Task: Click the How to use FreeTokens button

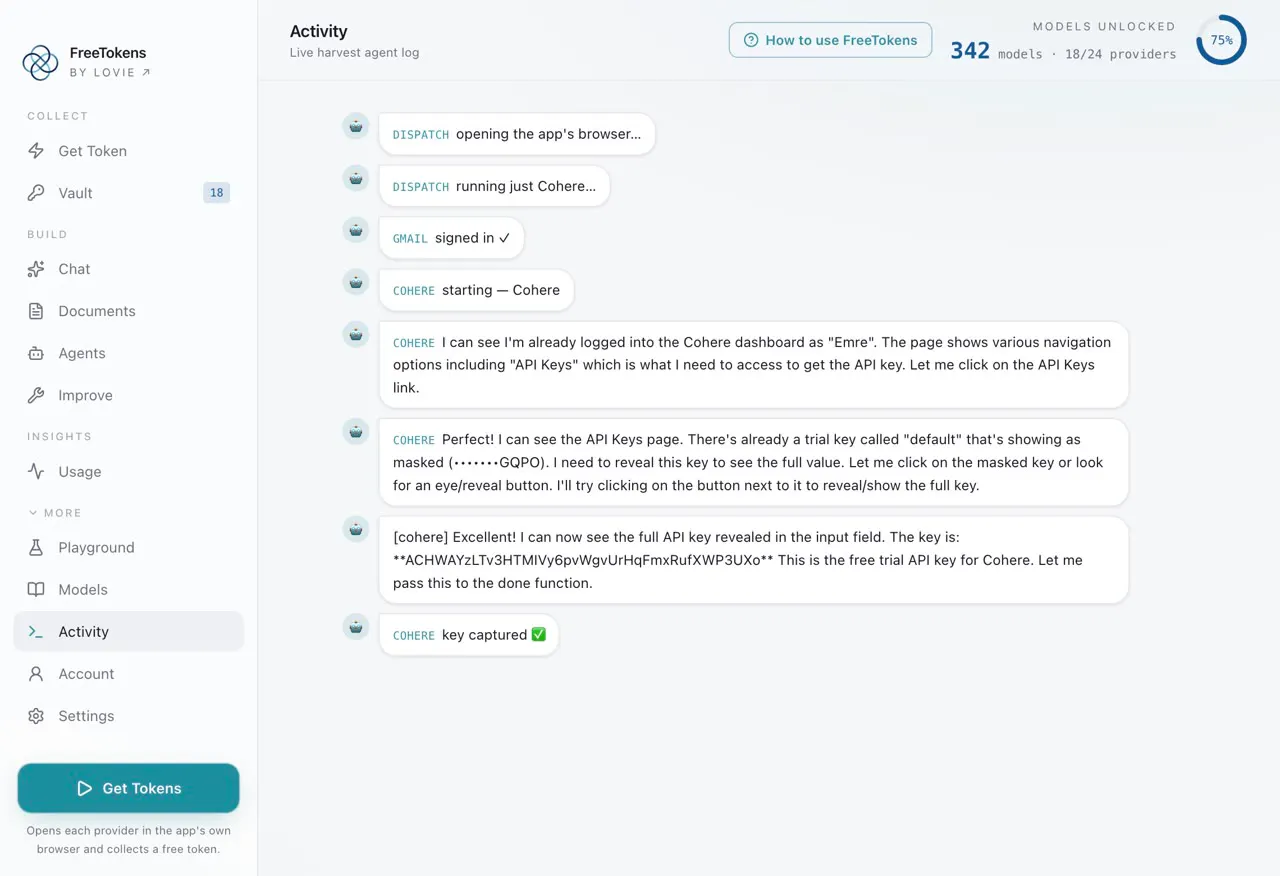Action: point(830,40)
